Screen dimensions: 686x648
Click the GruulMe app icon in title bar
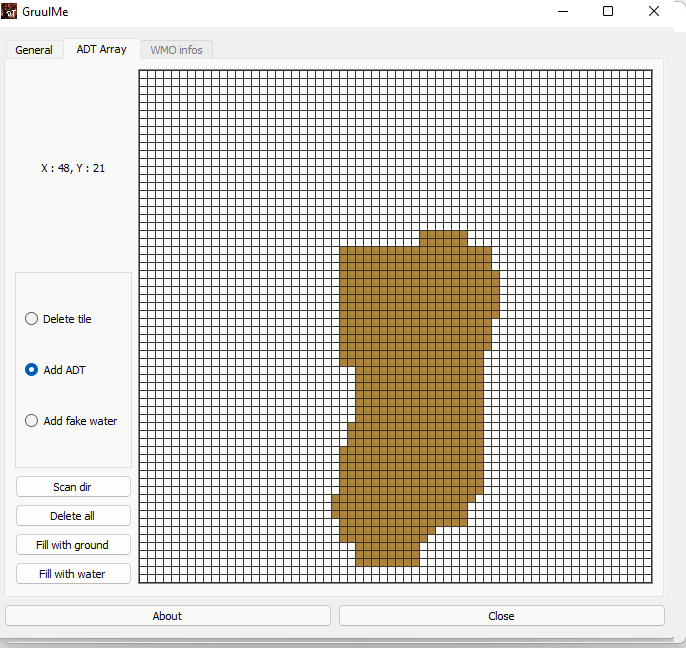10,12
